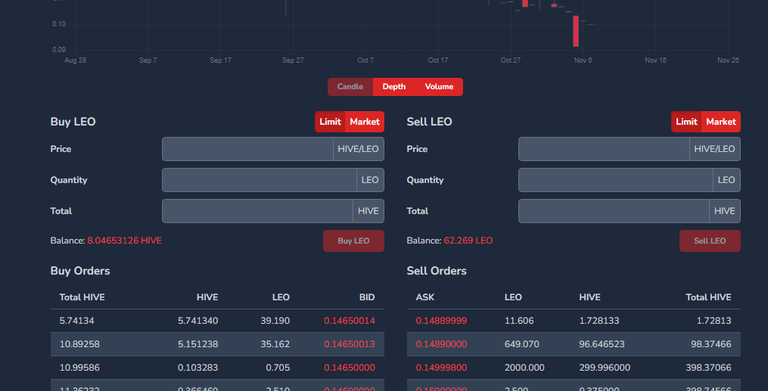The image size is (768, 391).
Task: Focus the Sell LEO Total field
Action: [614, 211]
